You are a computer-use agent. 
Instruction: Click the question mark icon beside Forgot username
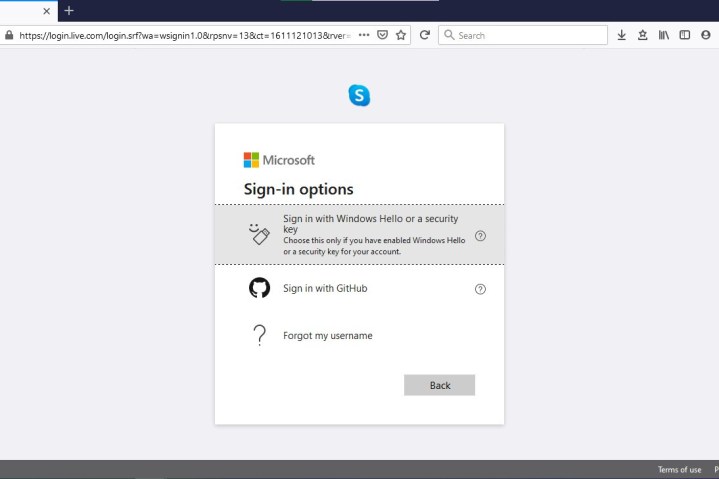pyautogui.click(x=260, y=335)
